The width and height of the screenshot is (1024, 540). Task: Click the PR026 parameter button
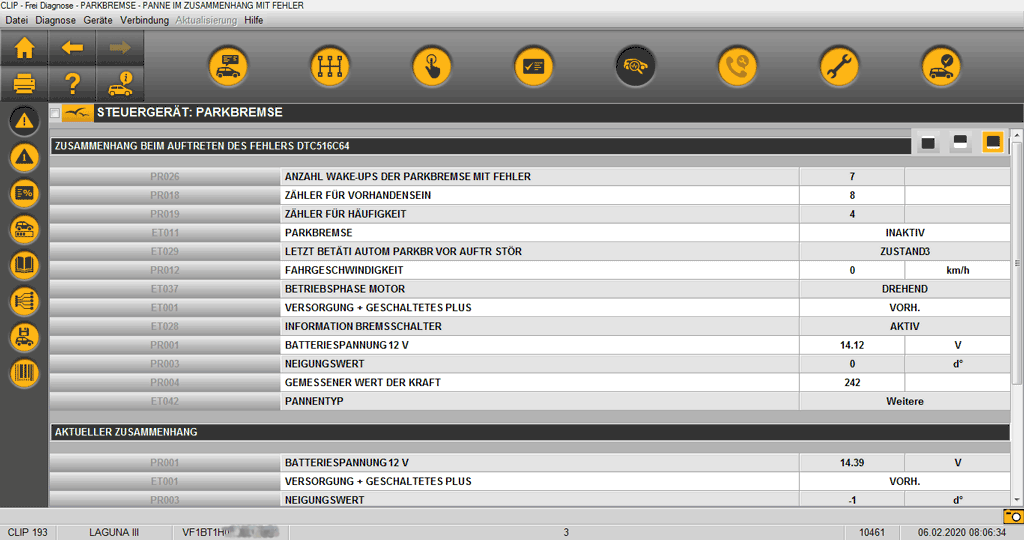click(x=165, y=177)
